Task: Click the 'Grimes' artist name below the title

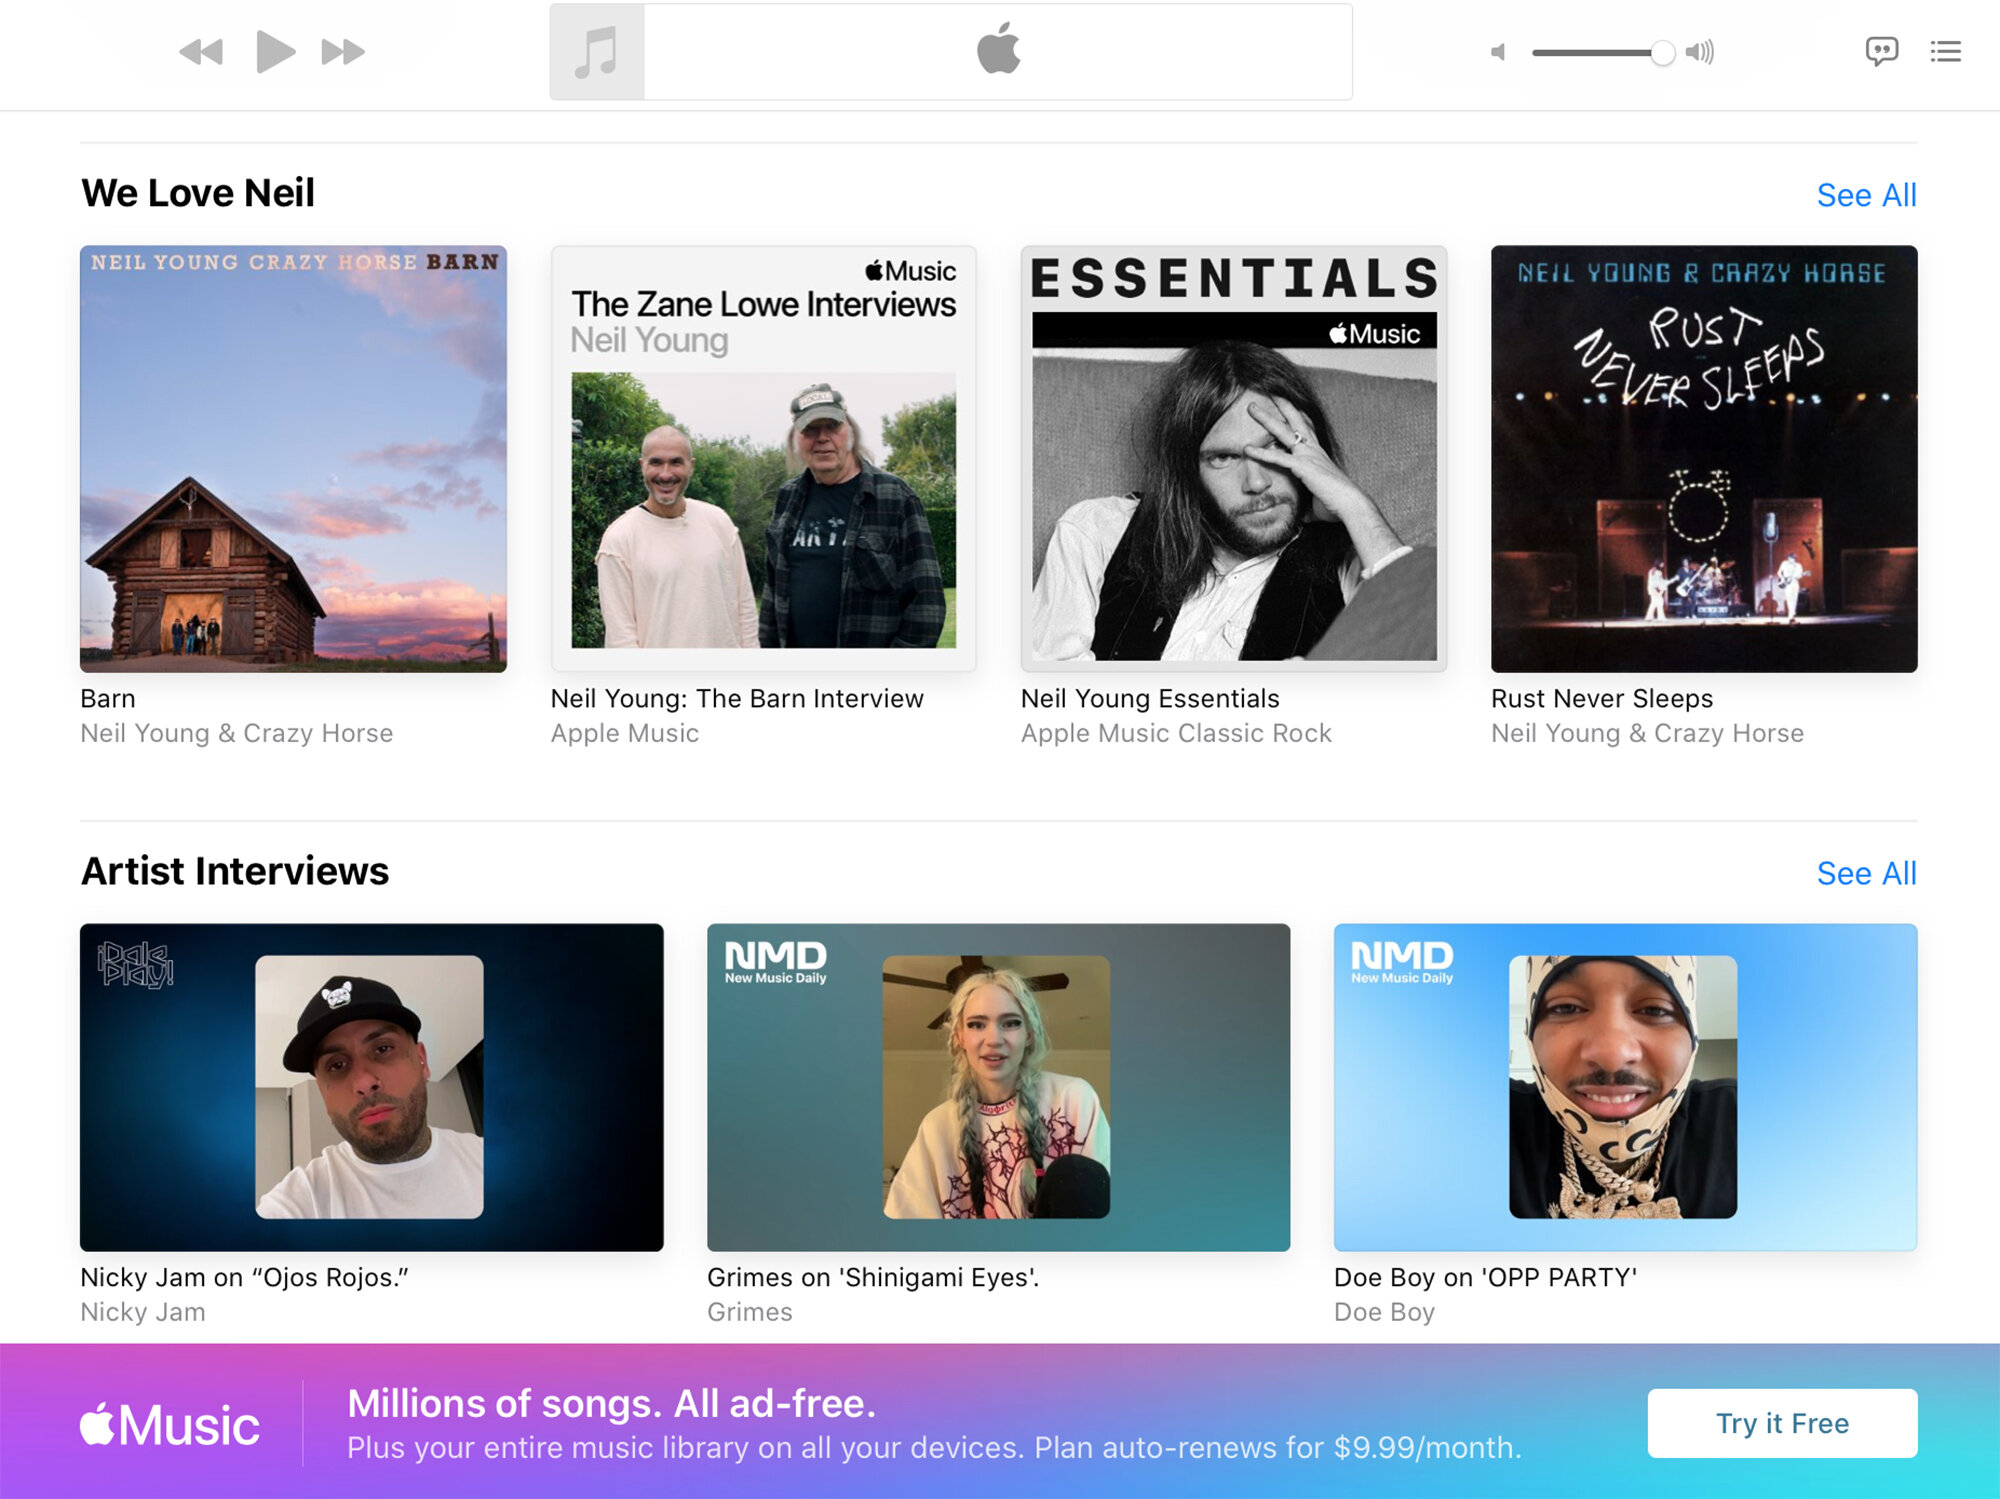Action: click(x=750, y=1312)
